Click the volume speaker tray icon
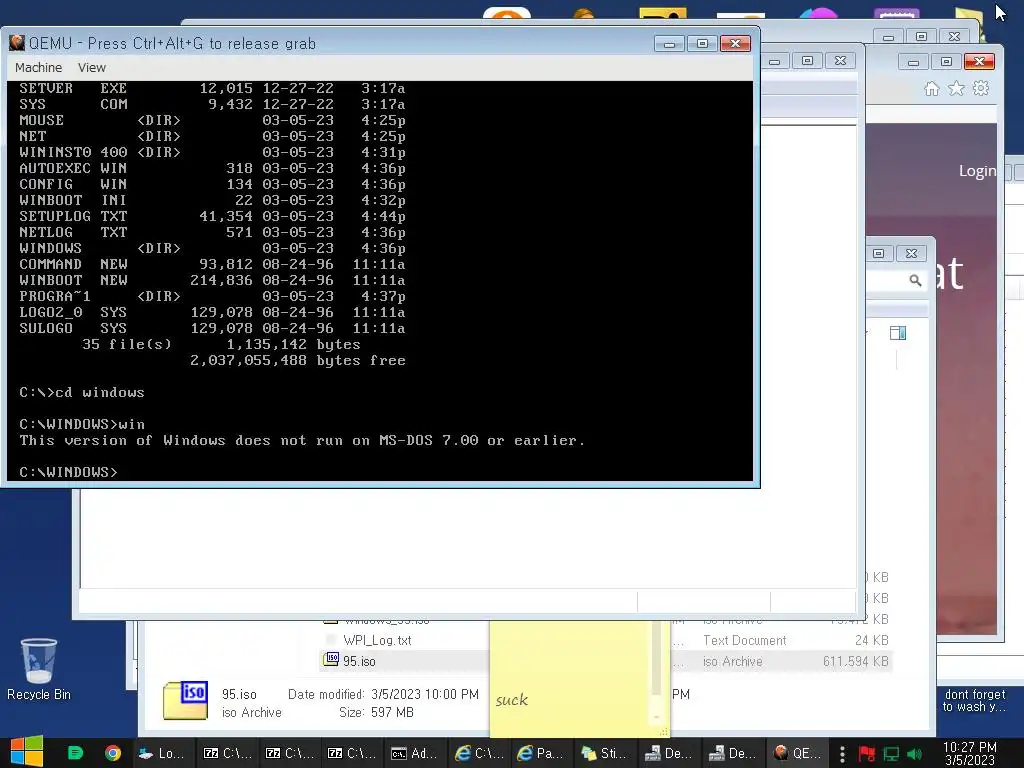This screenshot has height=768, width=1024. point(915,754)
